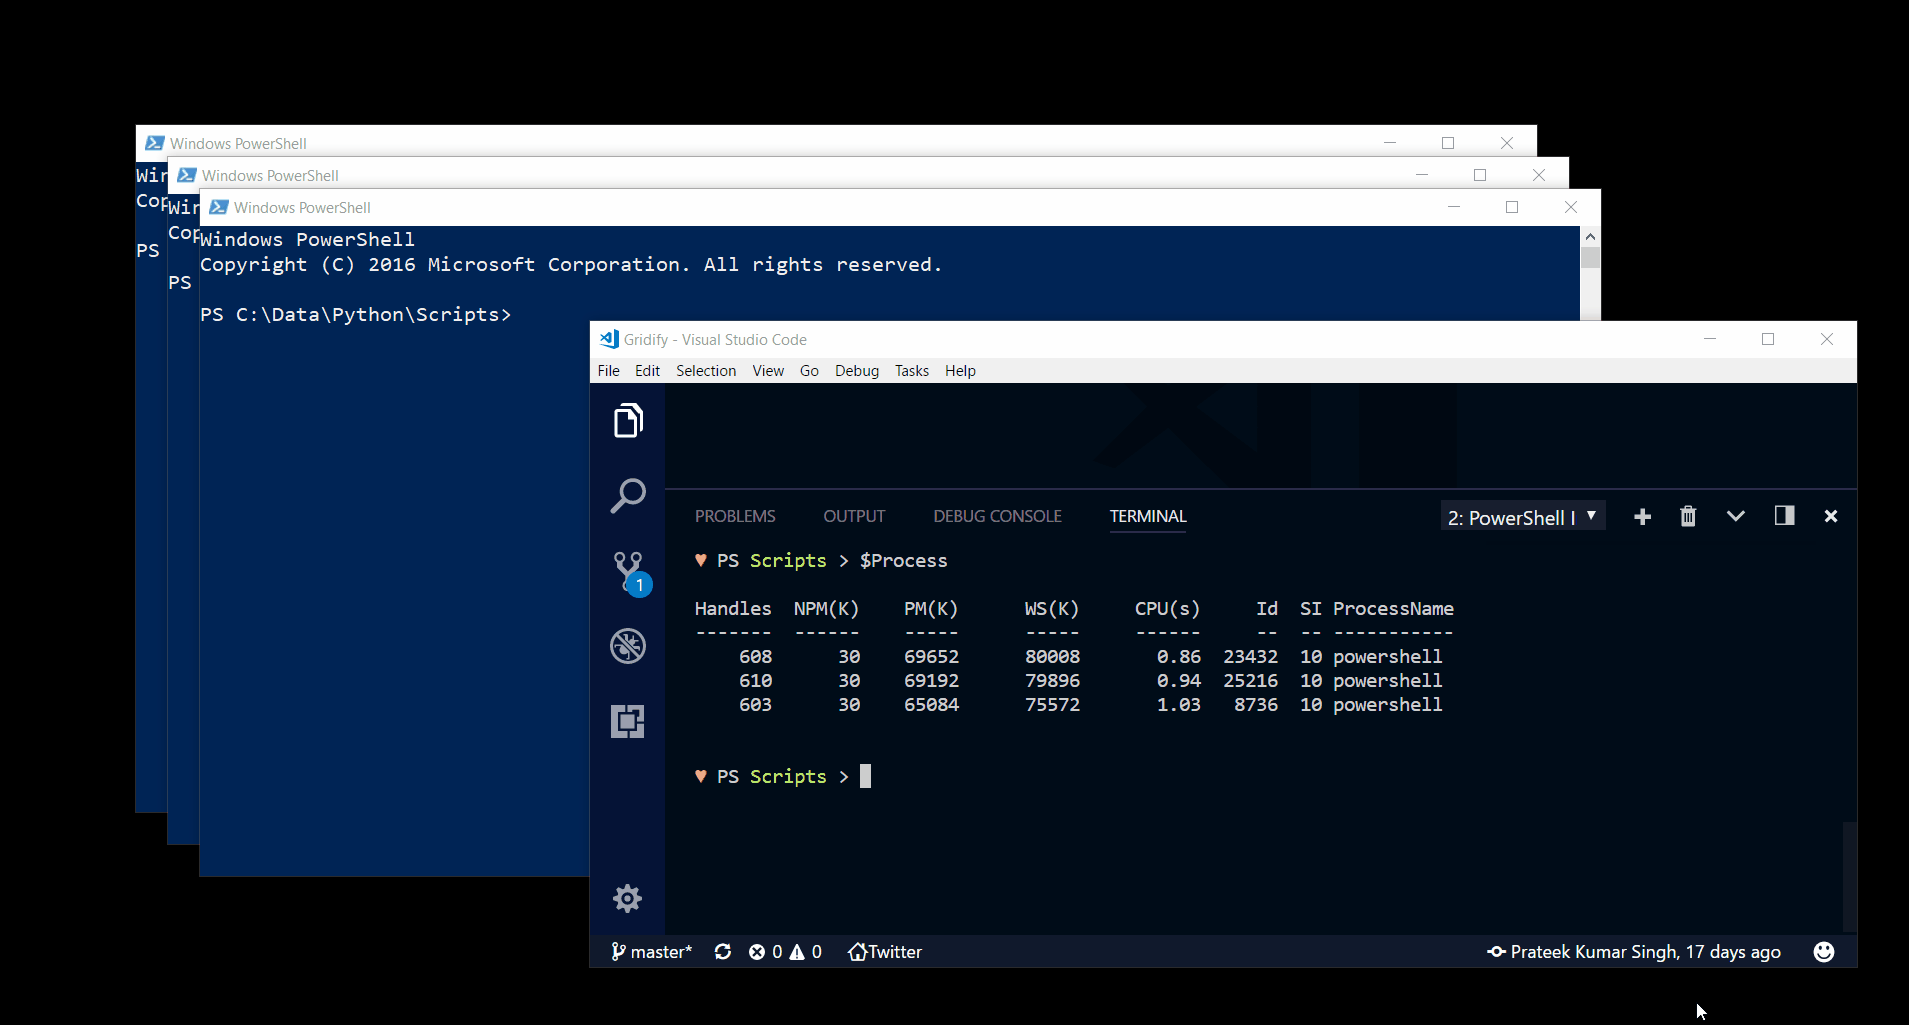1909x1025 pixels.
Task: Open the Go menu
Action: coord(809,371)
